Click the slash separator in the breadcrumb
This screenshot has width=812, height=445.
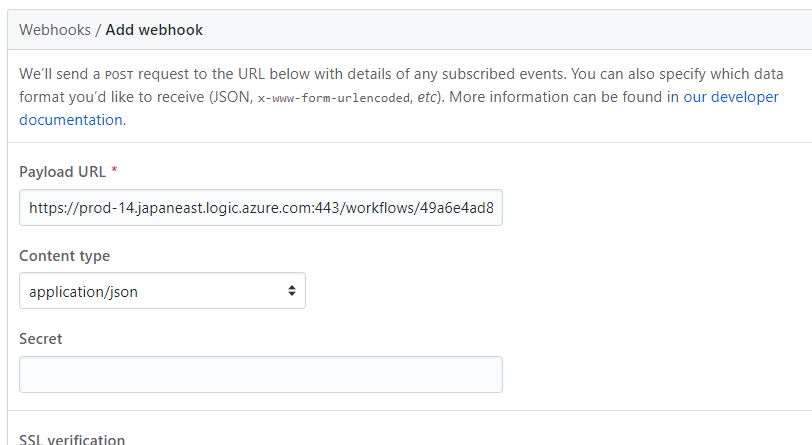[x=98, y=30]
